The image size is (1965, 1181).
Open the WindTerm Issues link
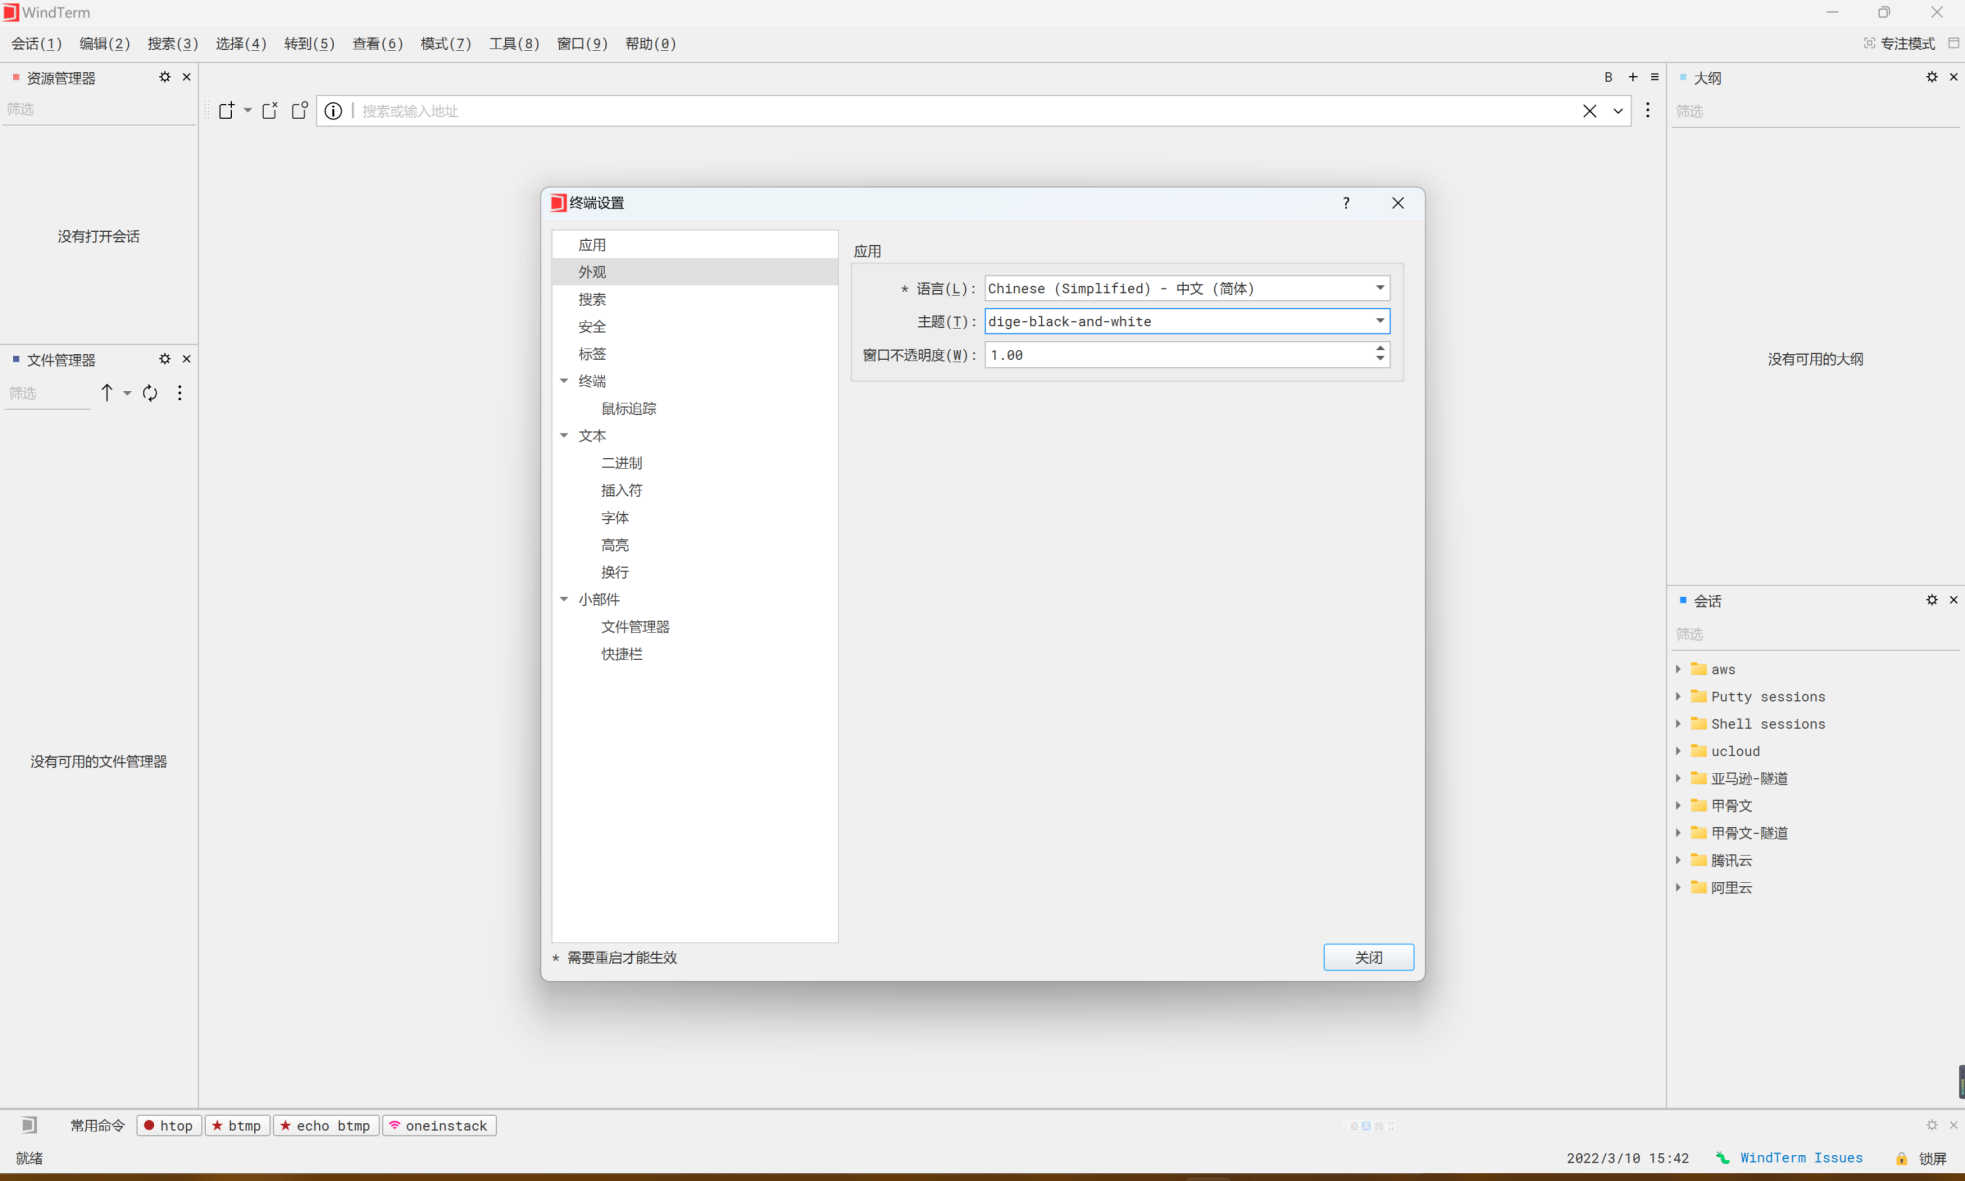(x=1800, y=1158)
